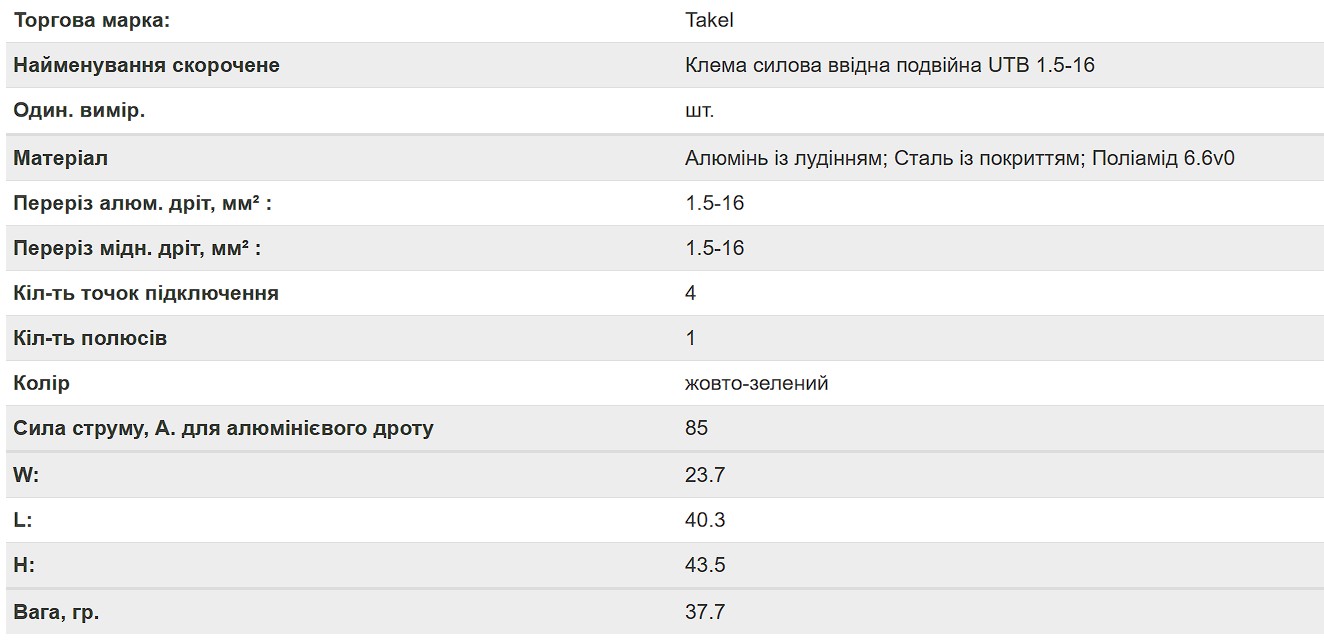Screen dimensions: 1324x640
Task: Click 'Клема силова ввідна подвійна UTB 1.5-16' text
Action: [890, 65]
